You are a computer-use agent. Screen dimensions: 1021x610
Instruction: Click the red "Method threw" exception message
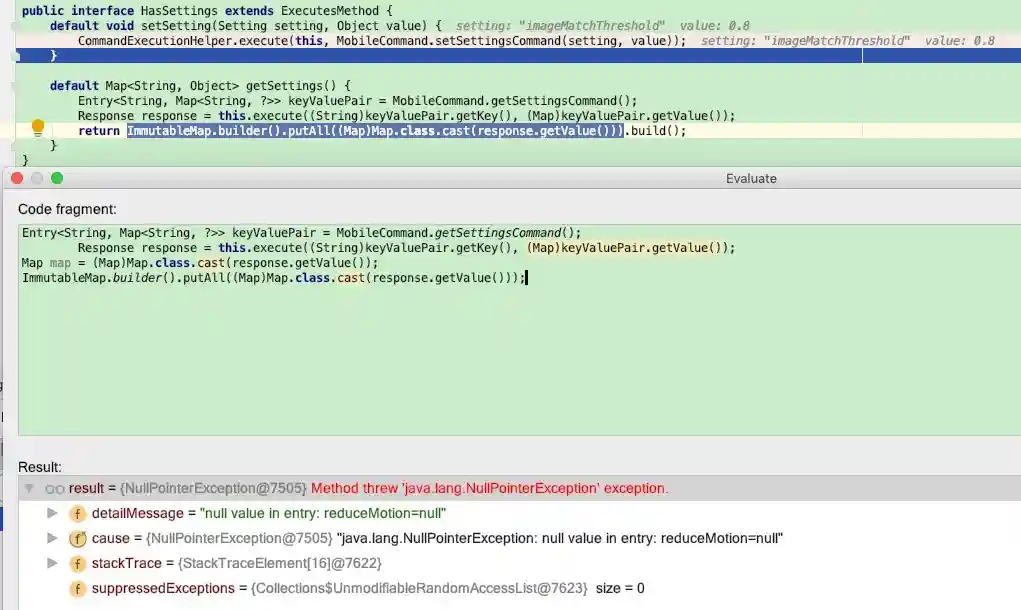pyautogui.click(x=490, y=488)
